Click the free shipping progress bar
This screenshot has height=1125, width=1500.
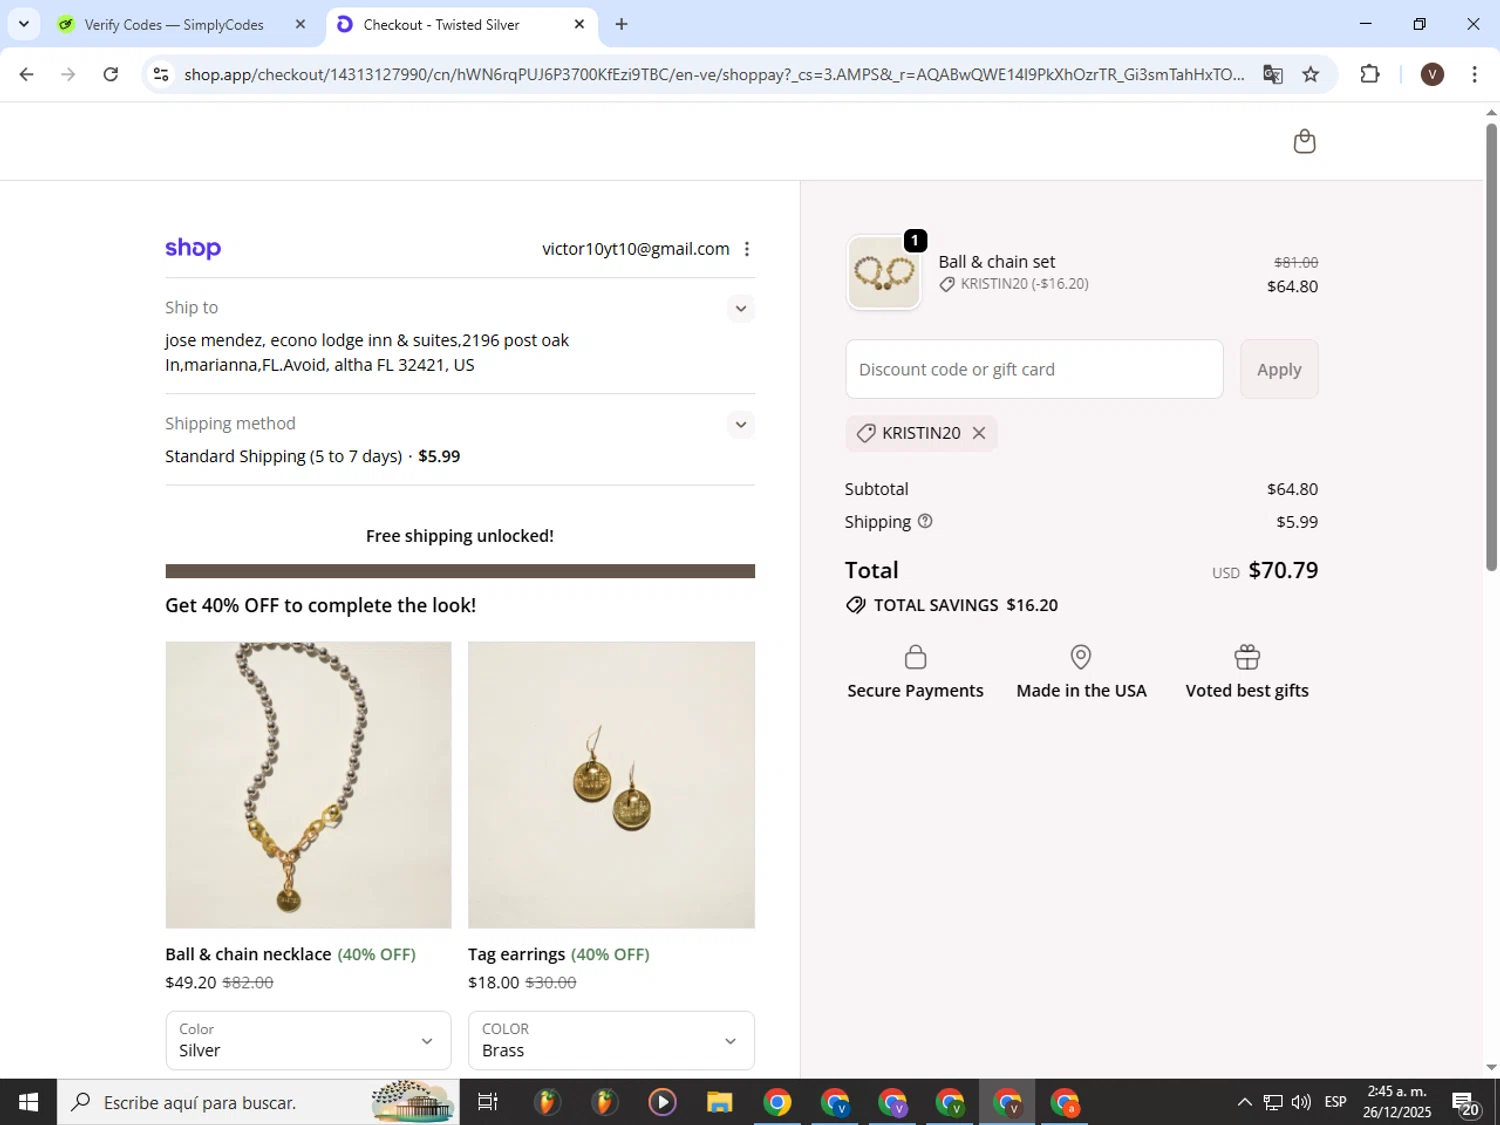[460, 571]
